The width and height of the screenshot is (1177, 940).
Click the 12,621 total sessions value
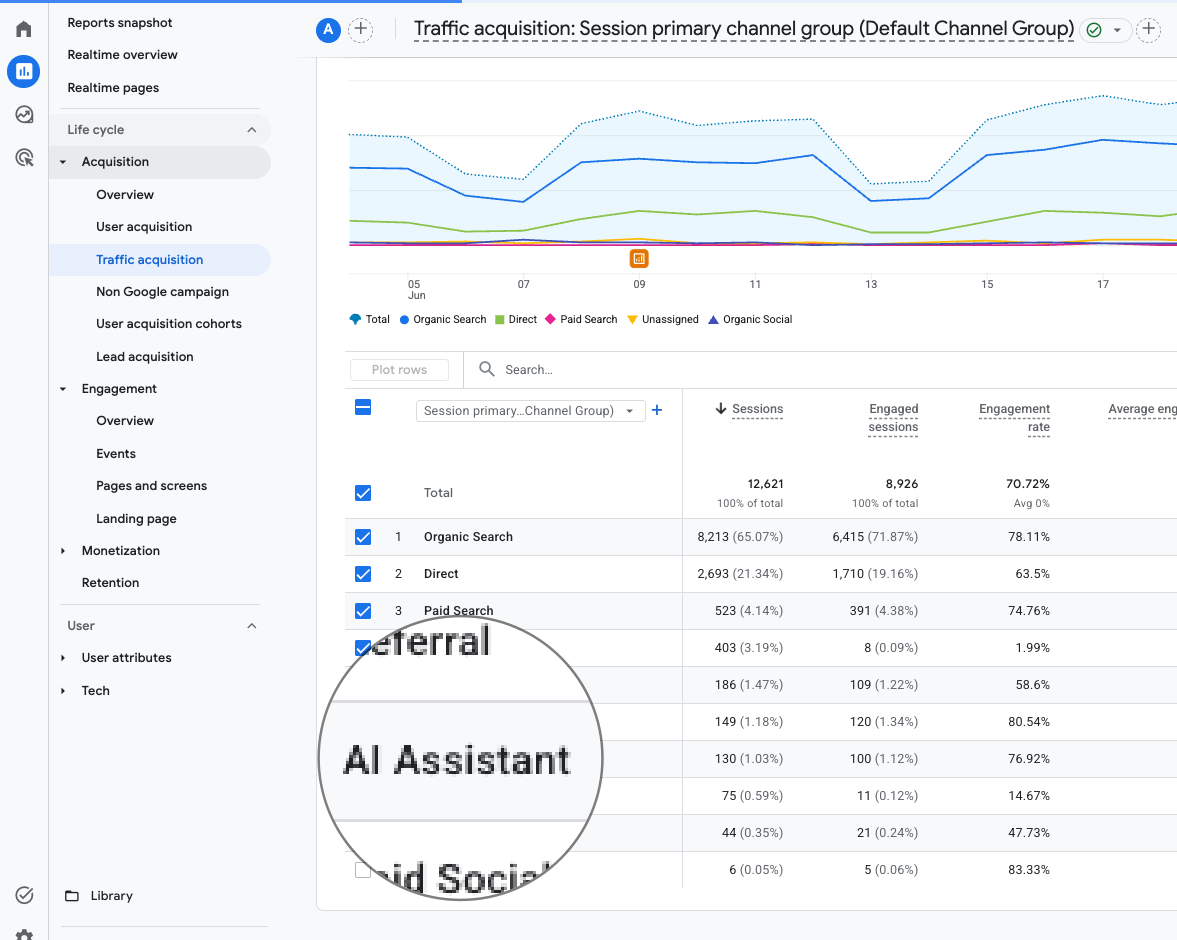point(765,484)
